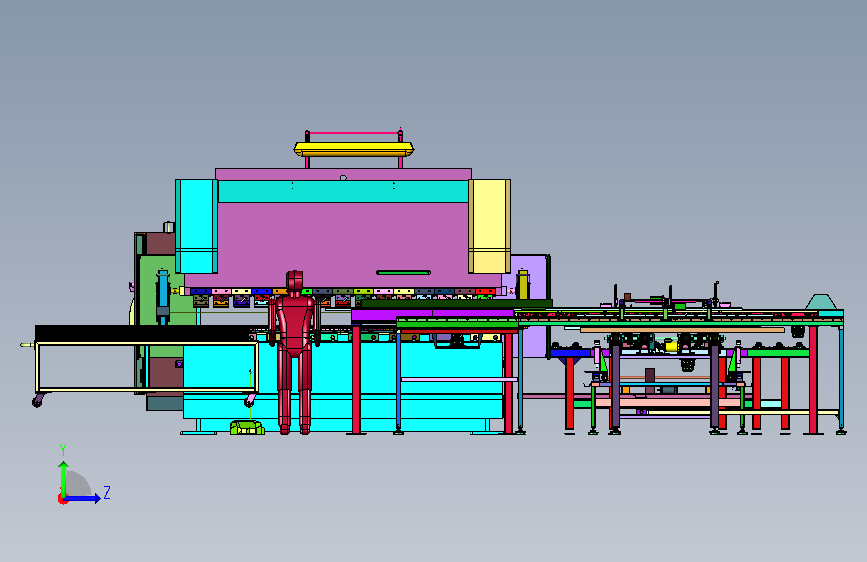Screen dimensions: 867x562
Task: Select the green cabinet on the left side
Action: pos(160,306)
